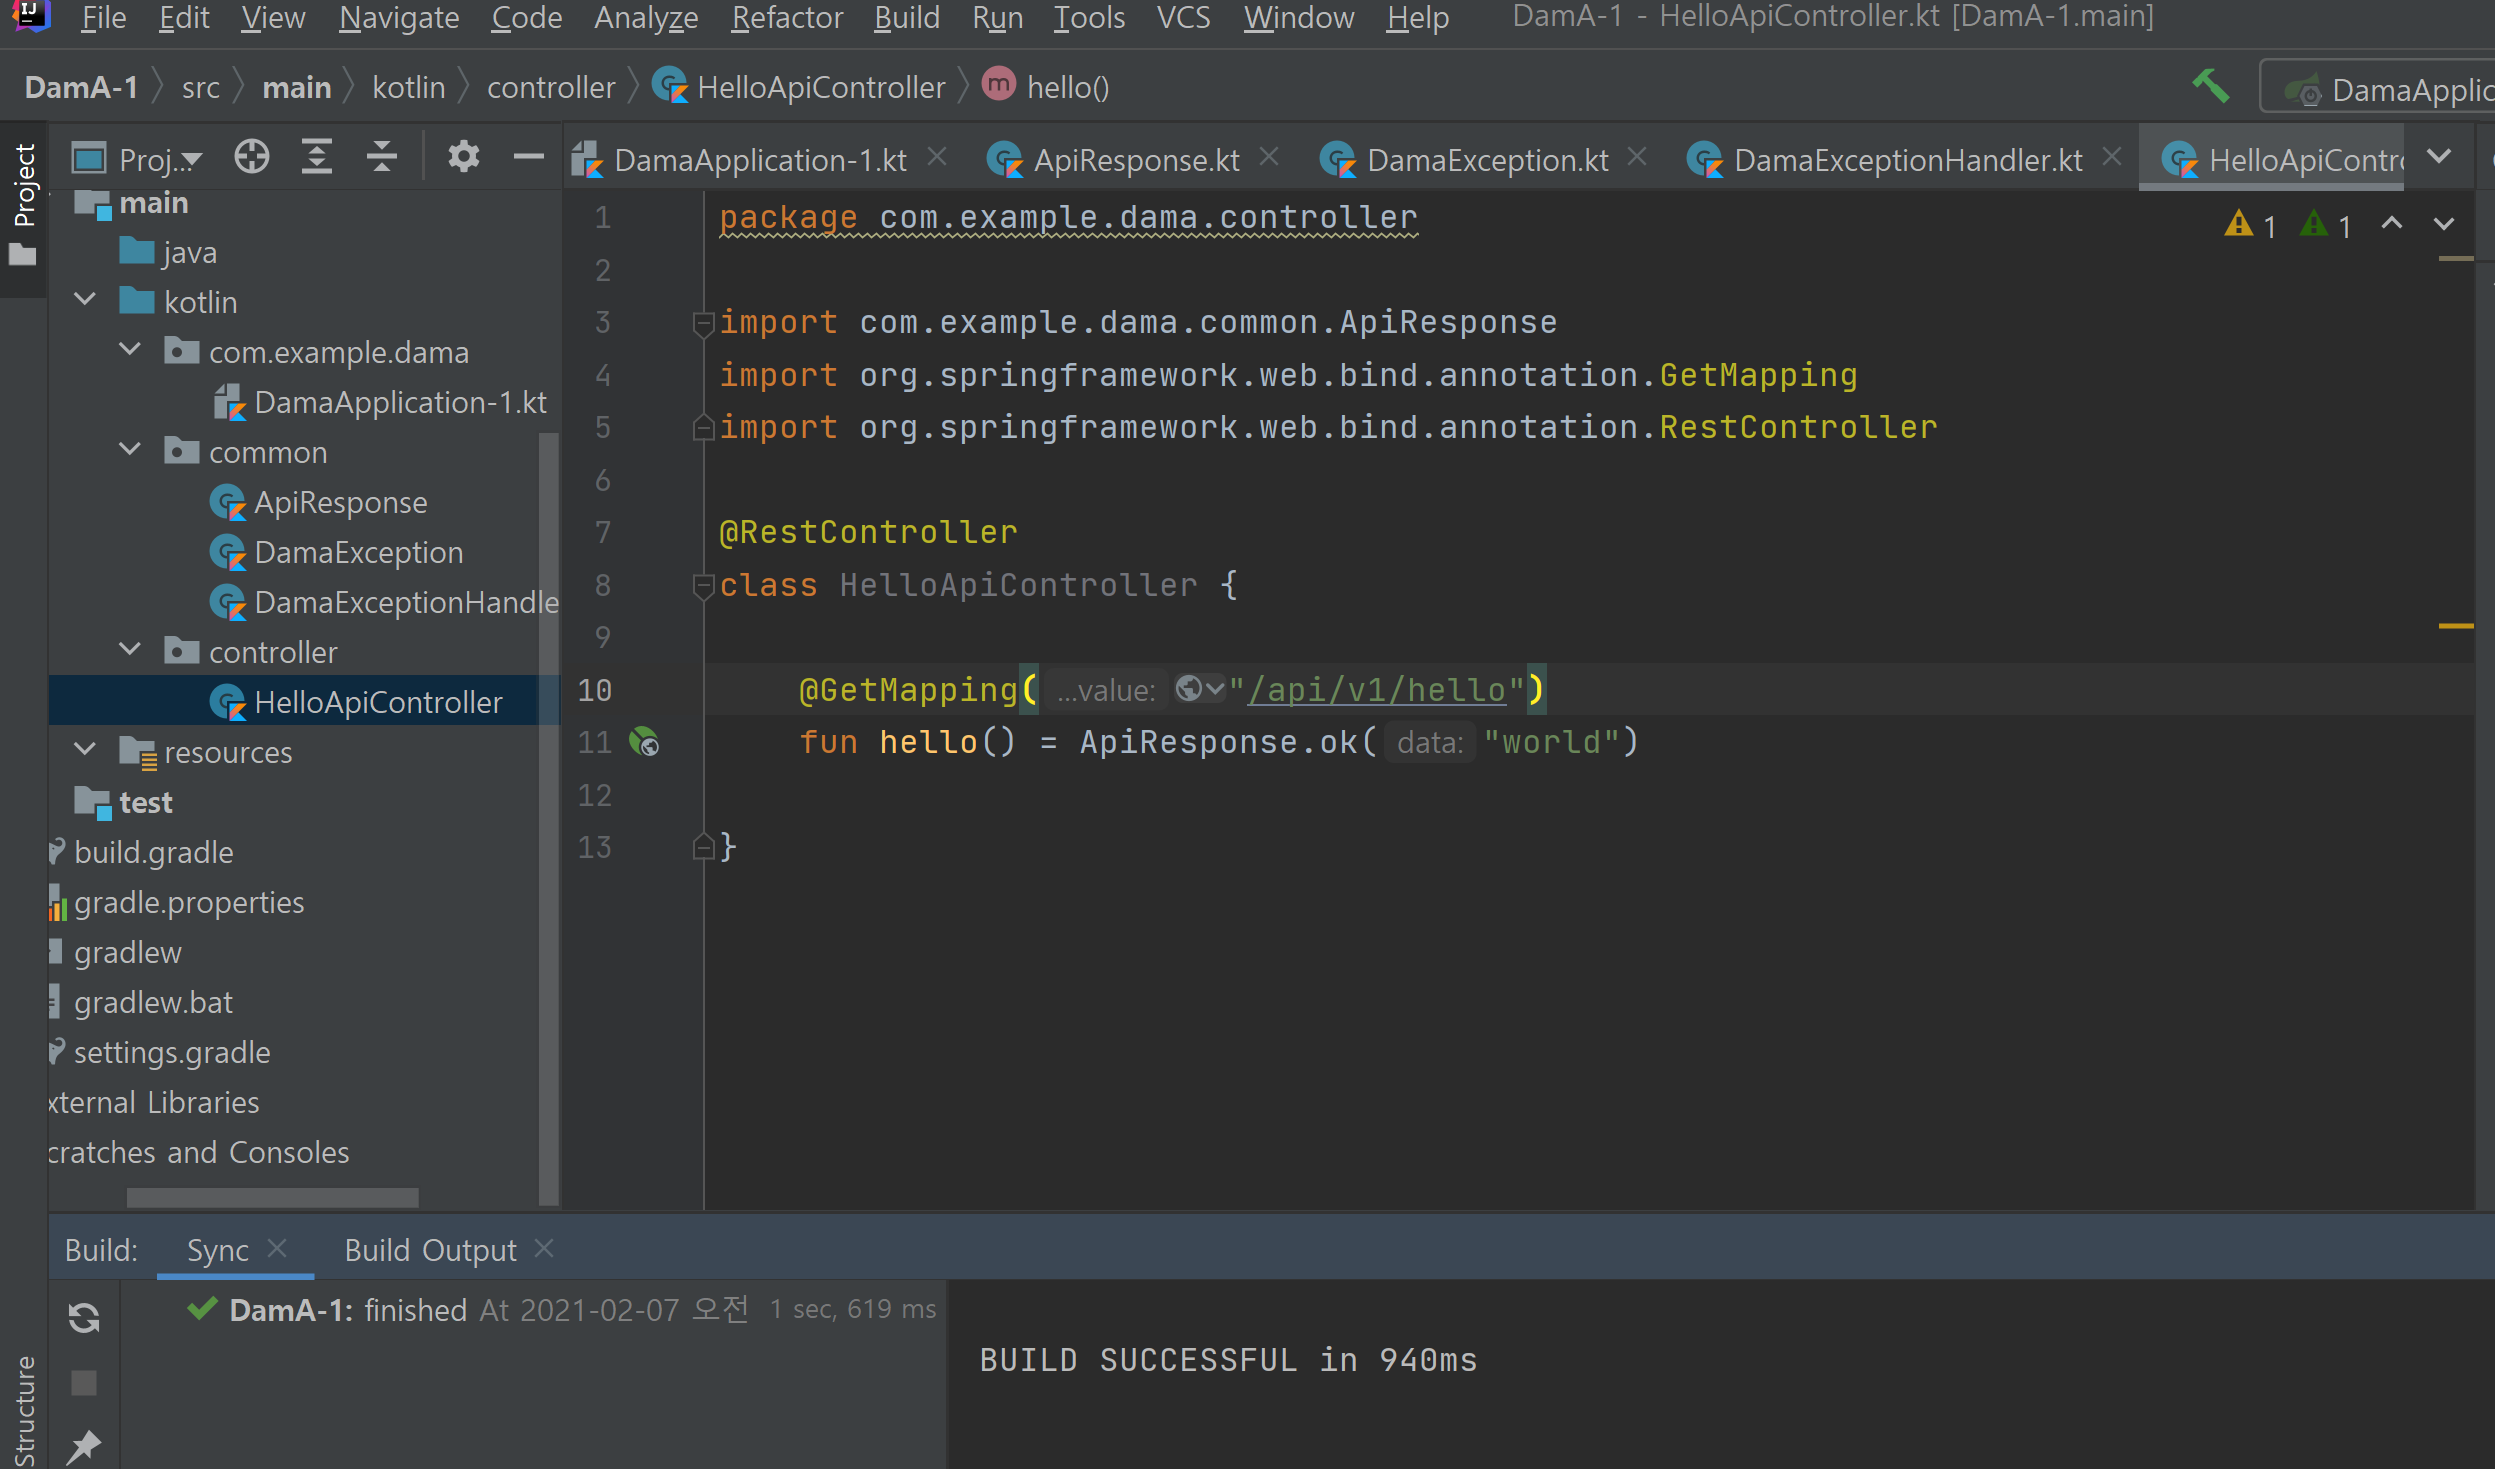Image resolution: width=2495 pixels, height=1469 pixels.
Task: Collapse the com.example.dama package node
Action: point(130,349)
